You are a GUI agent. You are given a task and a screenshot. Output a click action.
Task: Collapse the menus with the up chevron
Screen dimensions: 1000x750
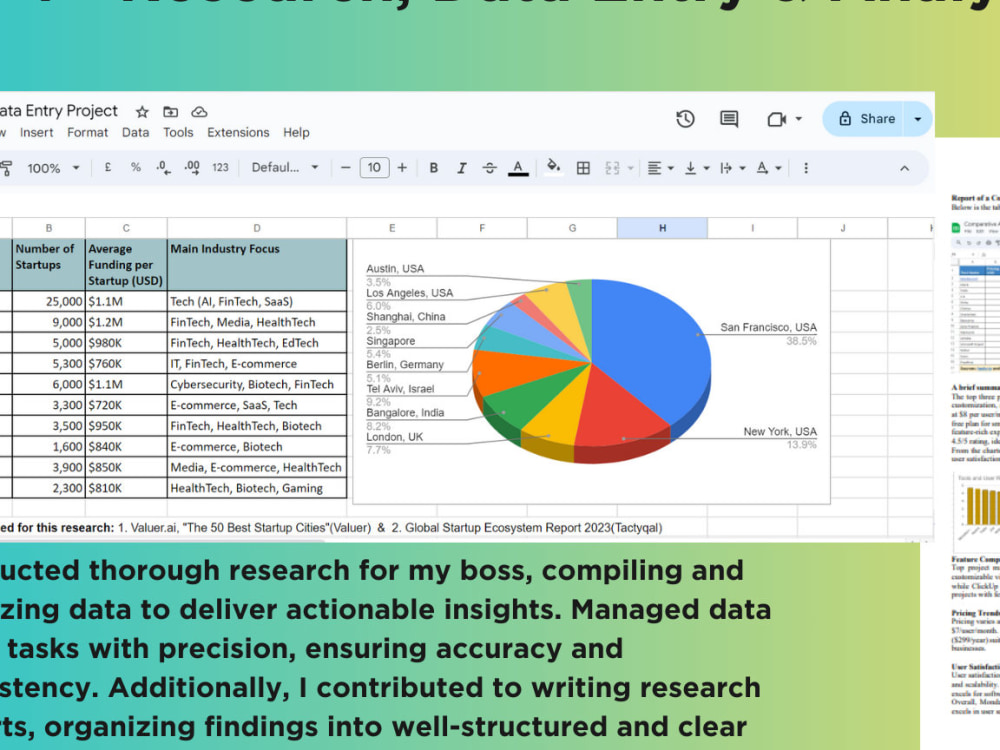(x=904, y=168)
